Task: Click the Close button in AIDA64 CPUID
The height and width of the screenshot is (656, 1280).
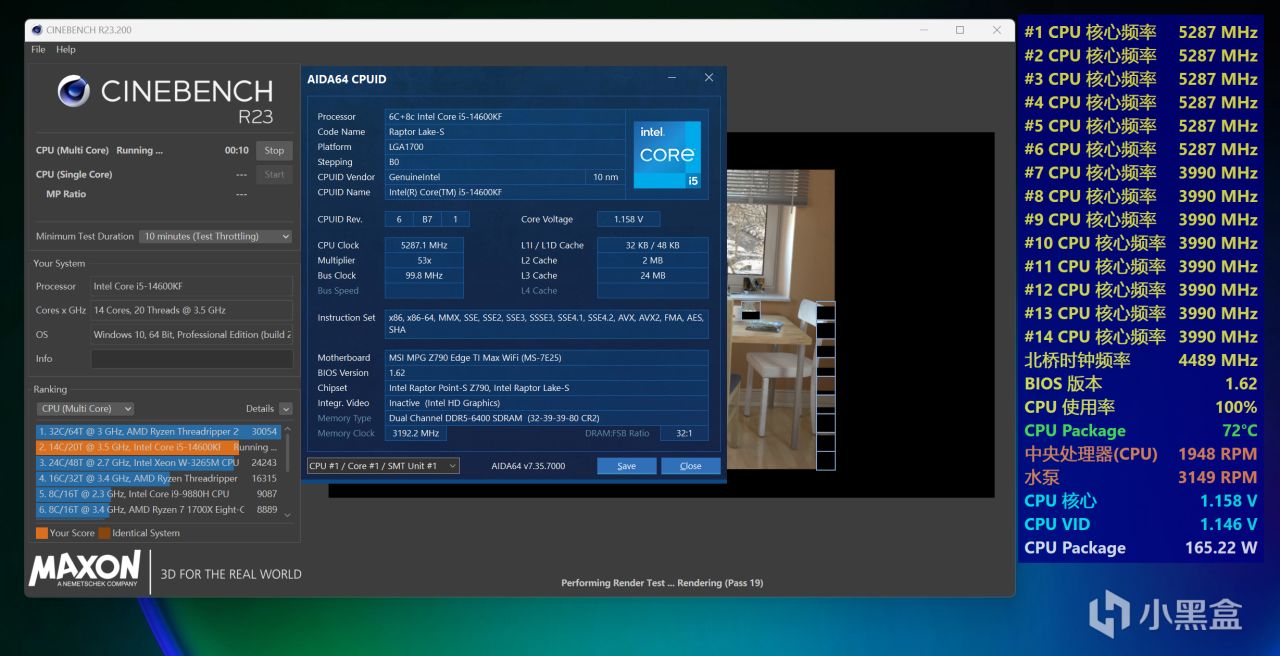Action: pos(690,466)
